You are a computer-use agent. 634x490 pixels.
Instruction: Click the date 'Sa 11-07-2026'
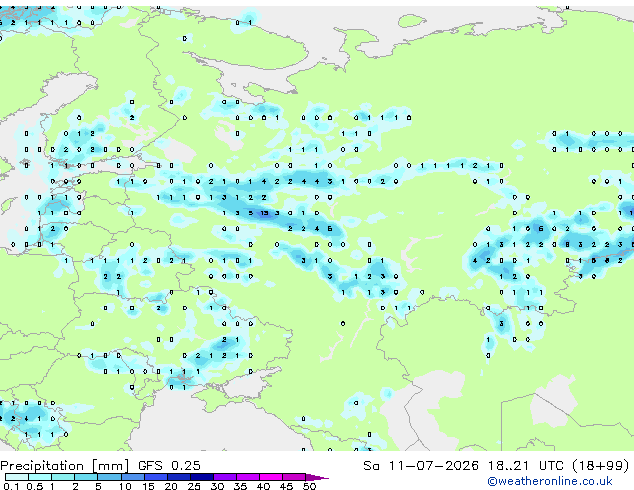421,466
